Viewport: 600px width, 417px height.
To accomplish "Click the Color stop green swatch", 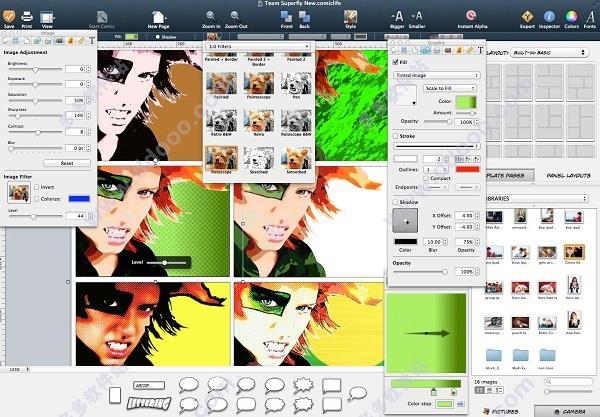I will tap(444, 404).
